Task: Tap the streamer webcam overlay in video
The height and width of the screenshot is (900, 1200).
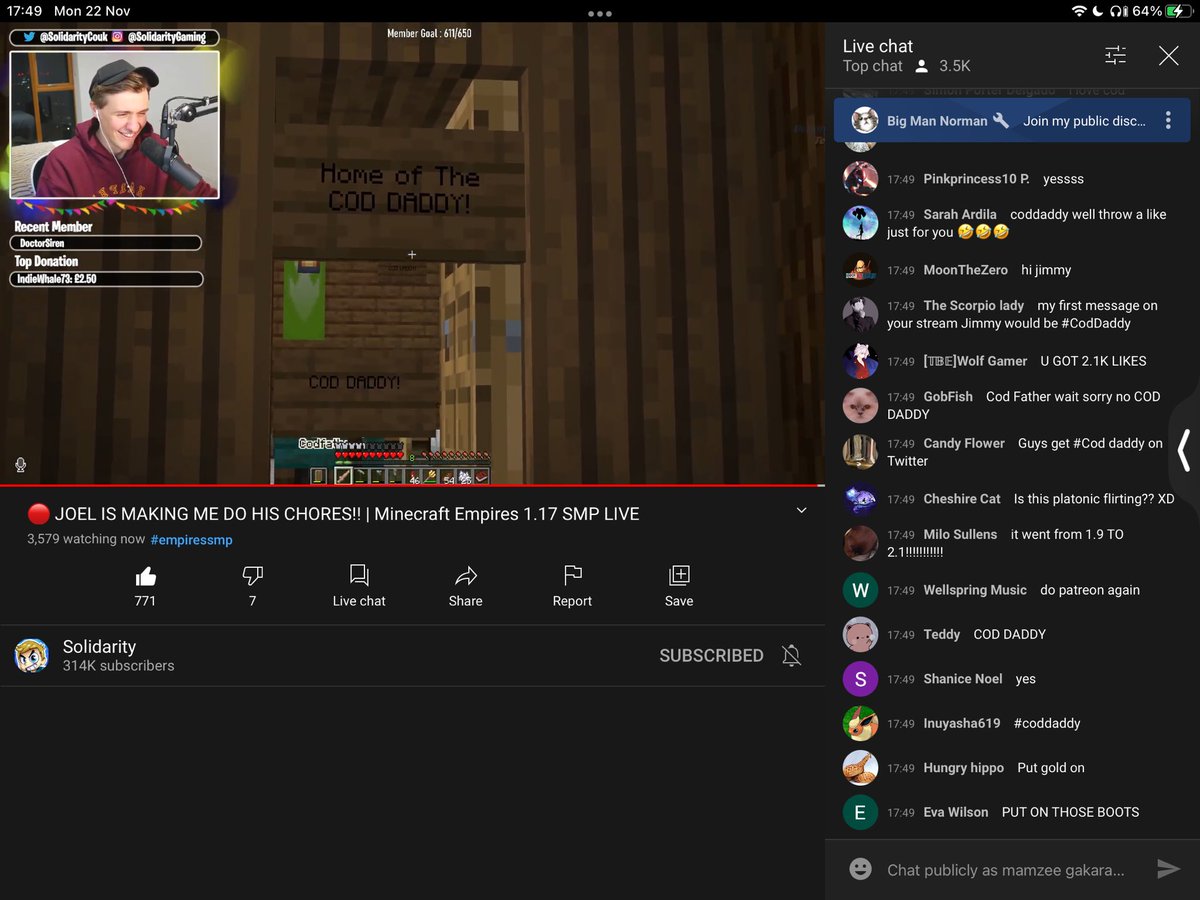Action: [114, 125]
